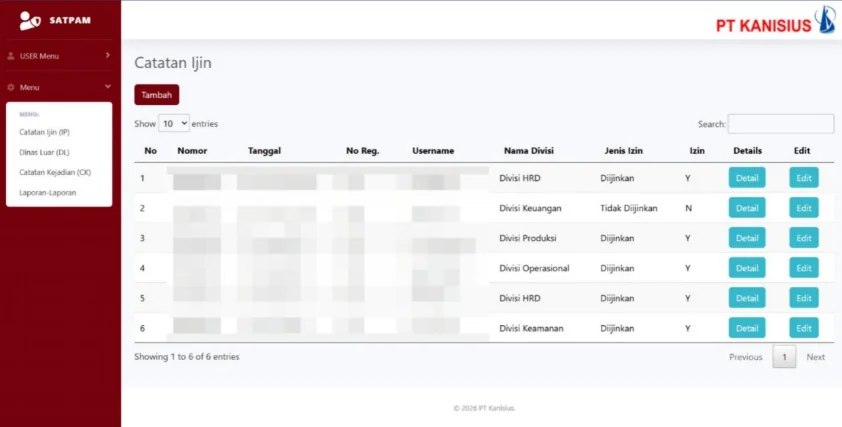Click the PT KANISIUS company logo
The width and height of the screenshot is (842, 427).
(x=775, y=20)
